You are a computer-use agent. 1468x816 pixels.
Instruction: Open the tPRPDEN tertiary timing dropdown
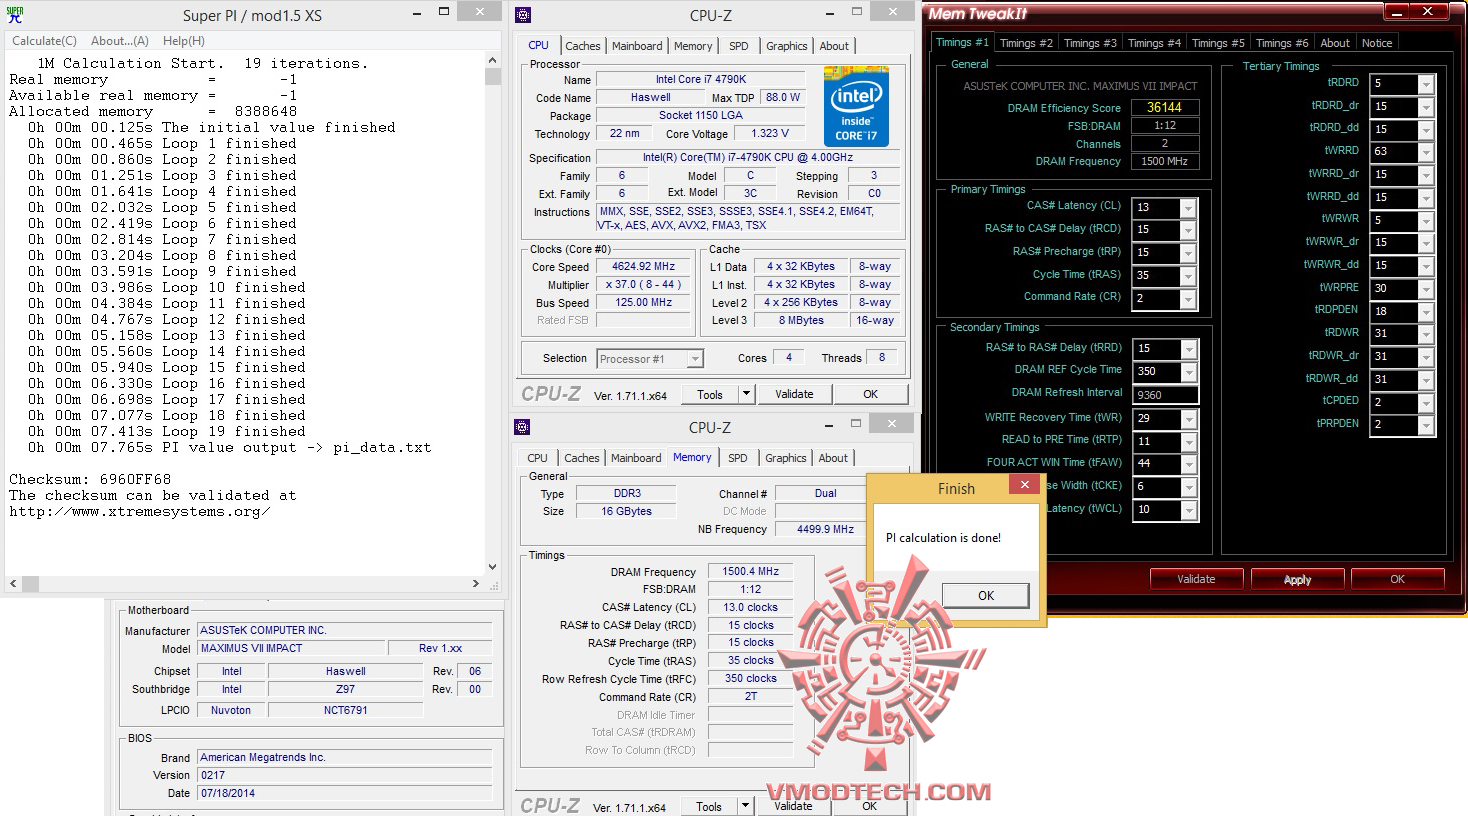tap(1426, 425)
